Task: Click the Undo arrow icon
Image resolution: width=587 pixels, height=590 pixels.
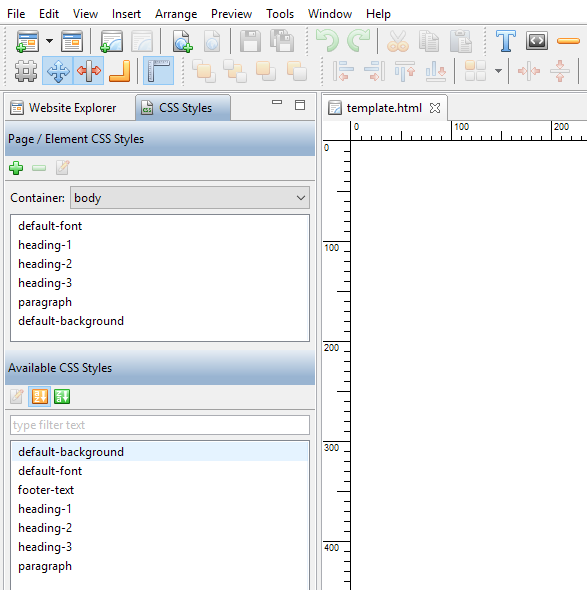Action: (x=327, y=41)
